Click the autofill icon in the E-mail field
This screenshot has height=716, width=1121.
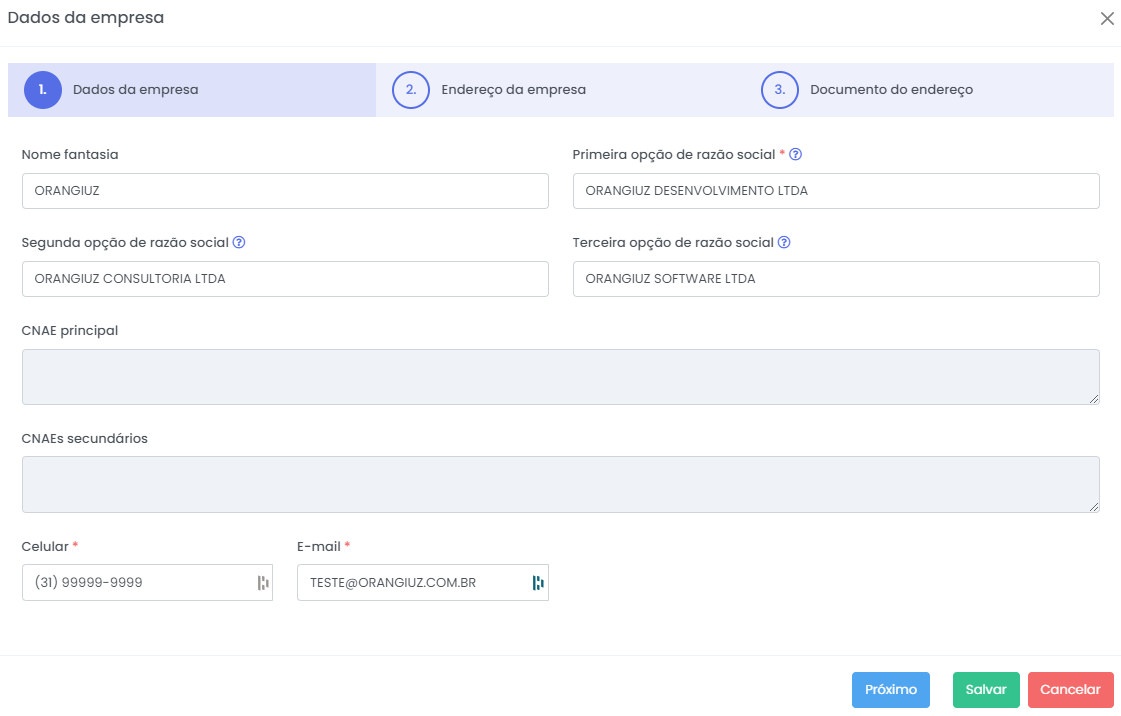538,583
